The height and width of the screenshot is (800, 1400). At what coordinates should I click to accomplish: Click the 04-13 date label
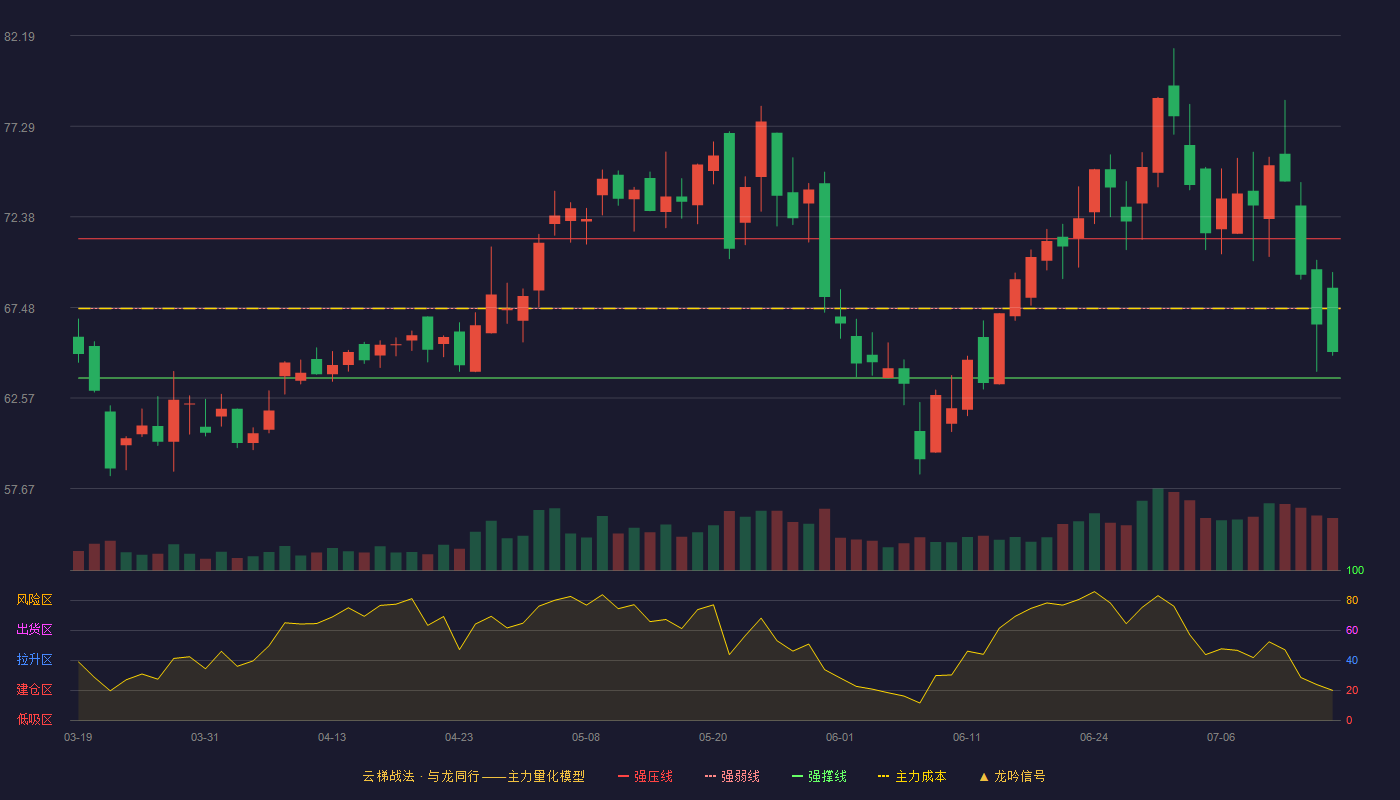point(332,737)
